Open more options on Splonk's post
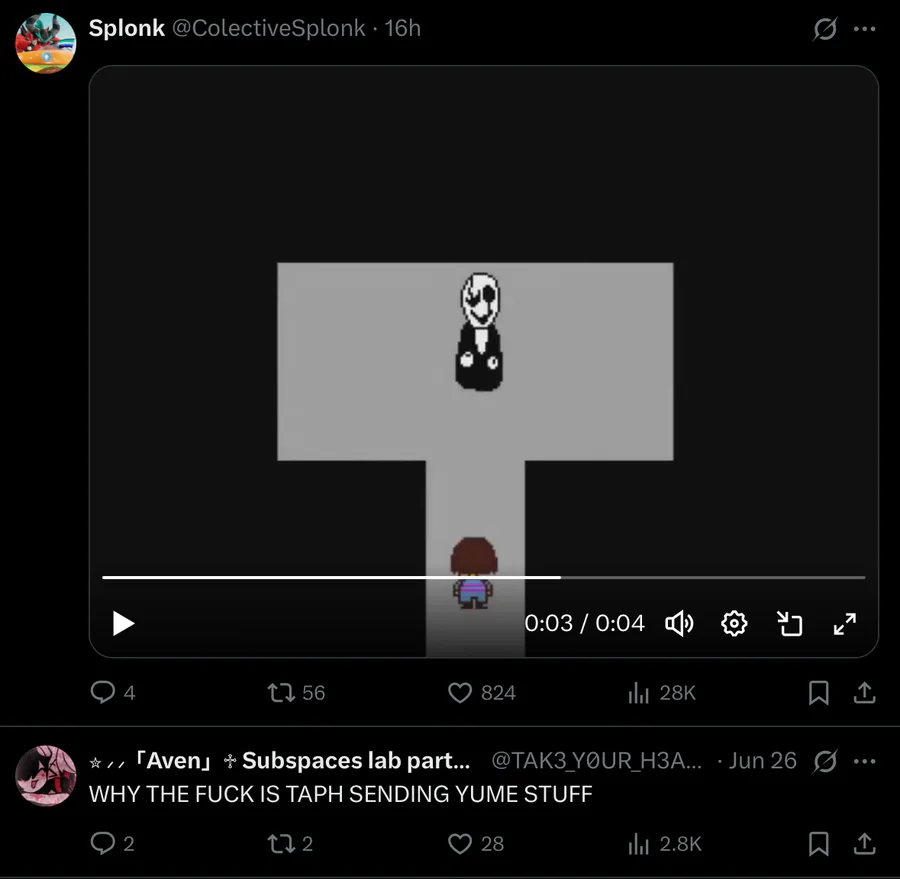900x879 pixels. pyautogui.click(x=864, y=29)
